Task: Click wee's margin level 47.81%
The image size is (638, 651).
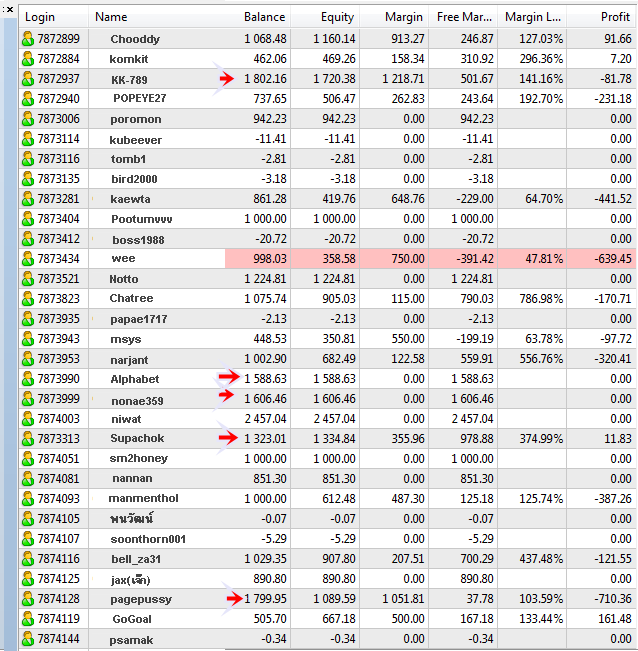Action: coord(544,259)
